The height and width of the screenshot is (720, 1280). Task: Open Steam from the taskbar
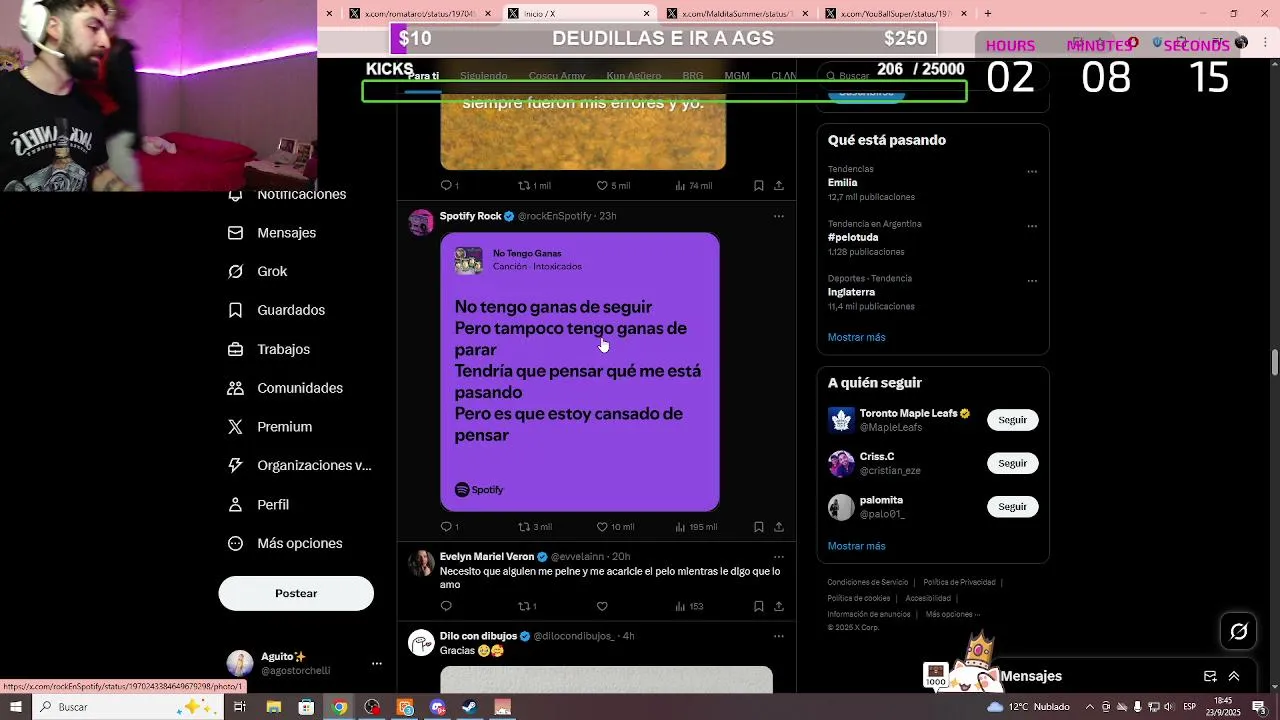click(469, 707)
